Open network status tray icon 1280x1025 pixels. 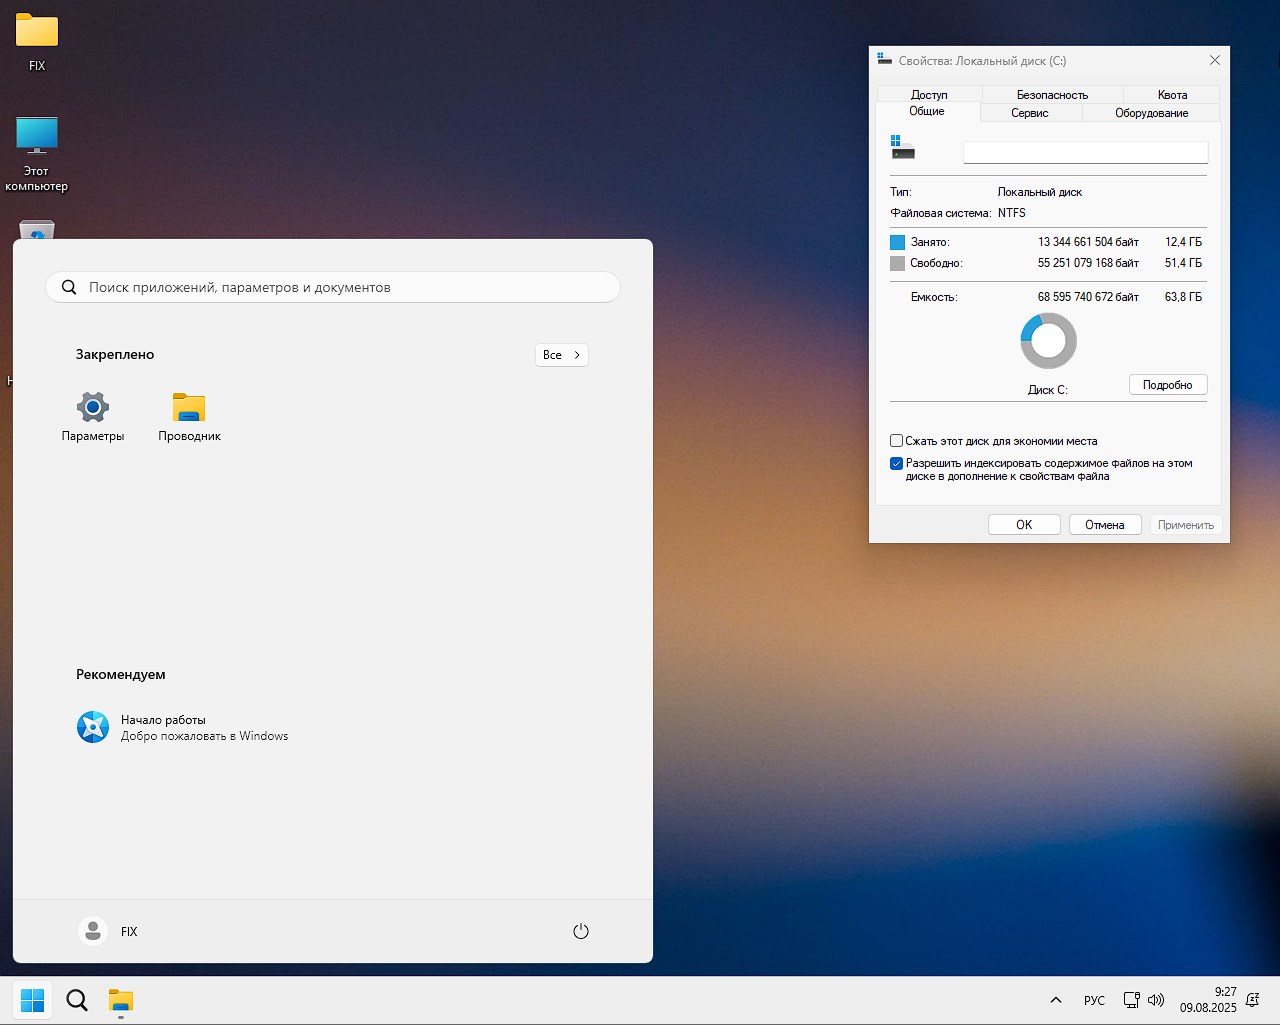pos(1132,1000)
